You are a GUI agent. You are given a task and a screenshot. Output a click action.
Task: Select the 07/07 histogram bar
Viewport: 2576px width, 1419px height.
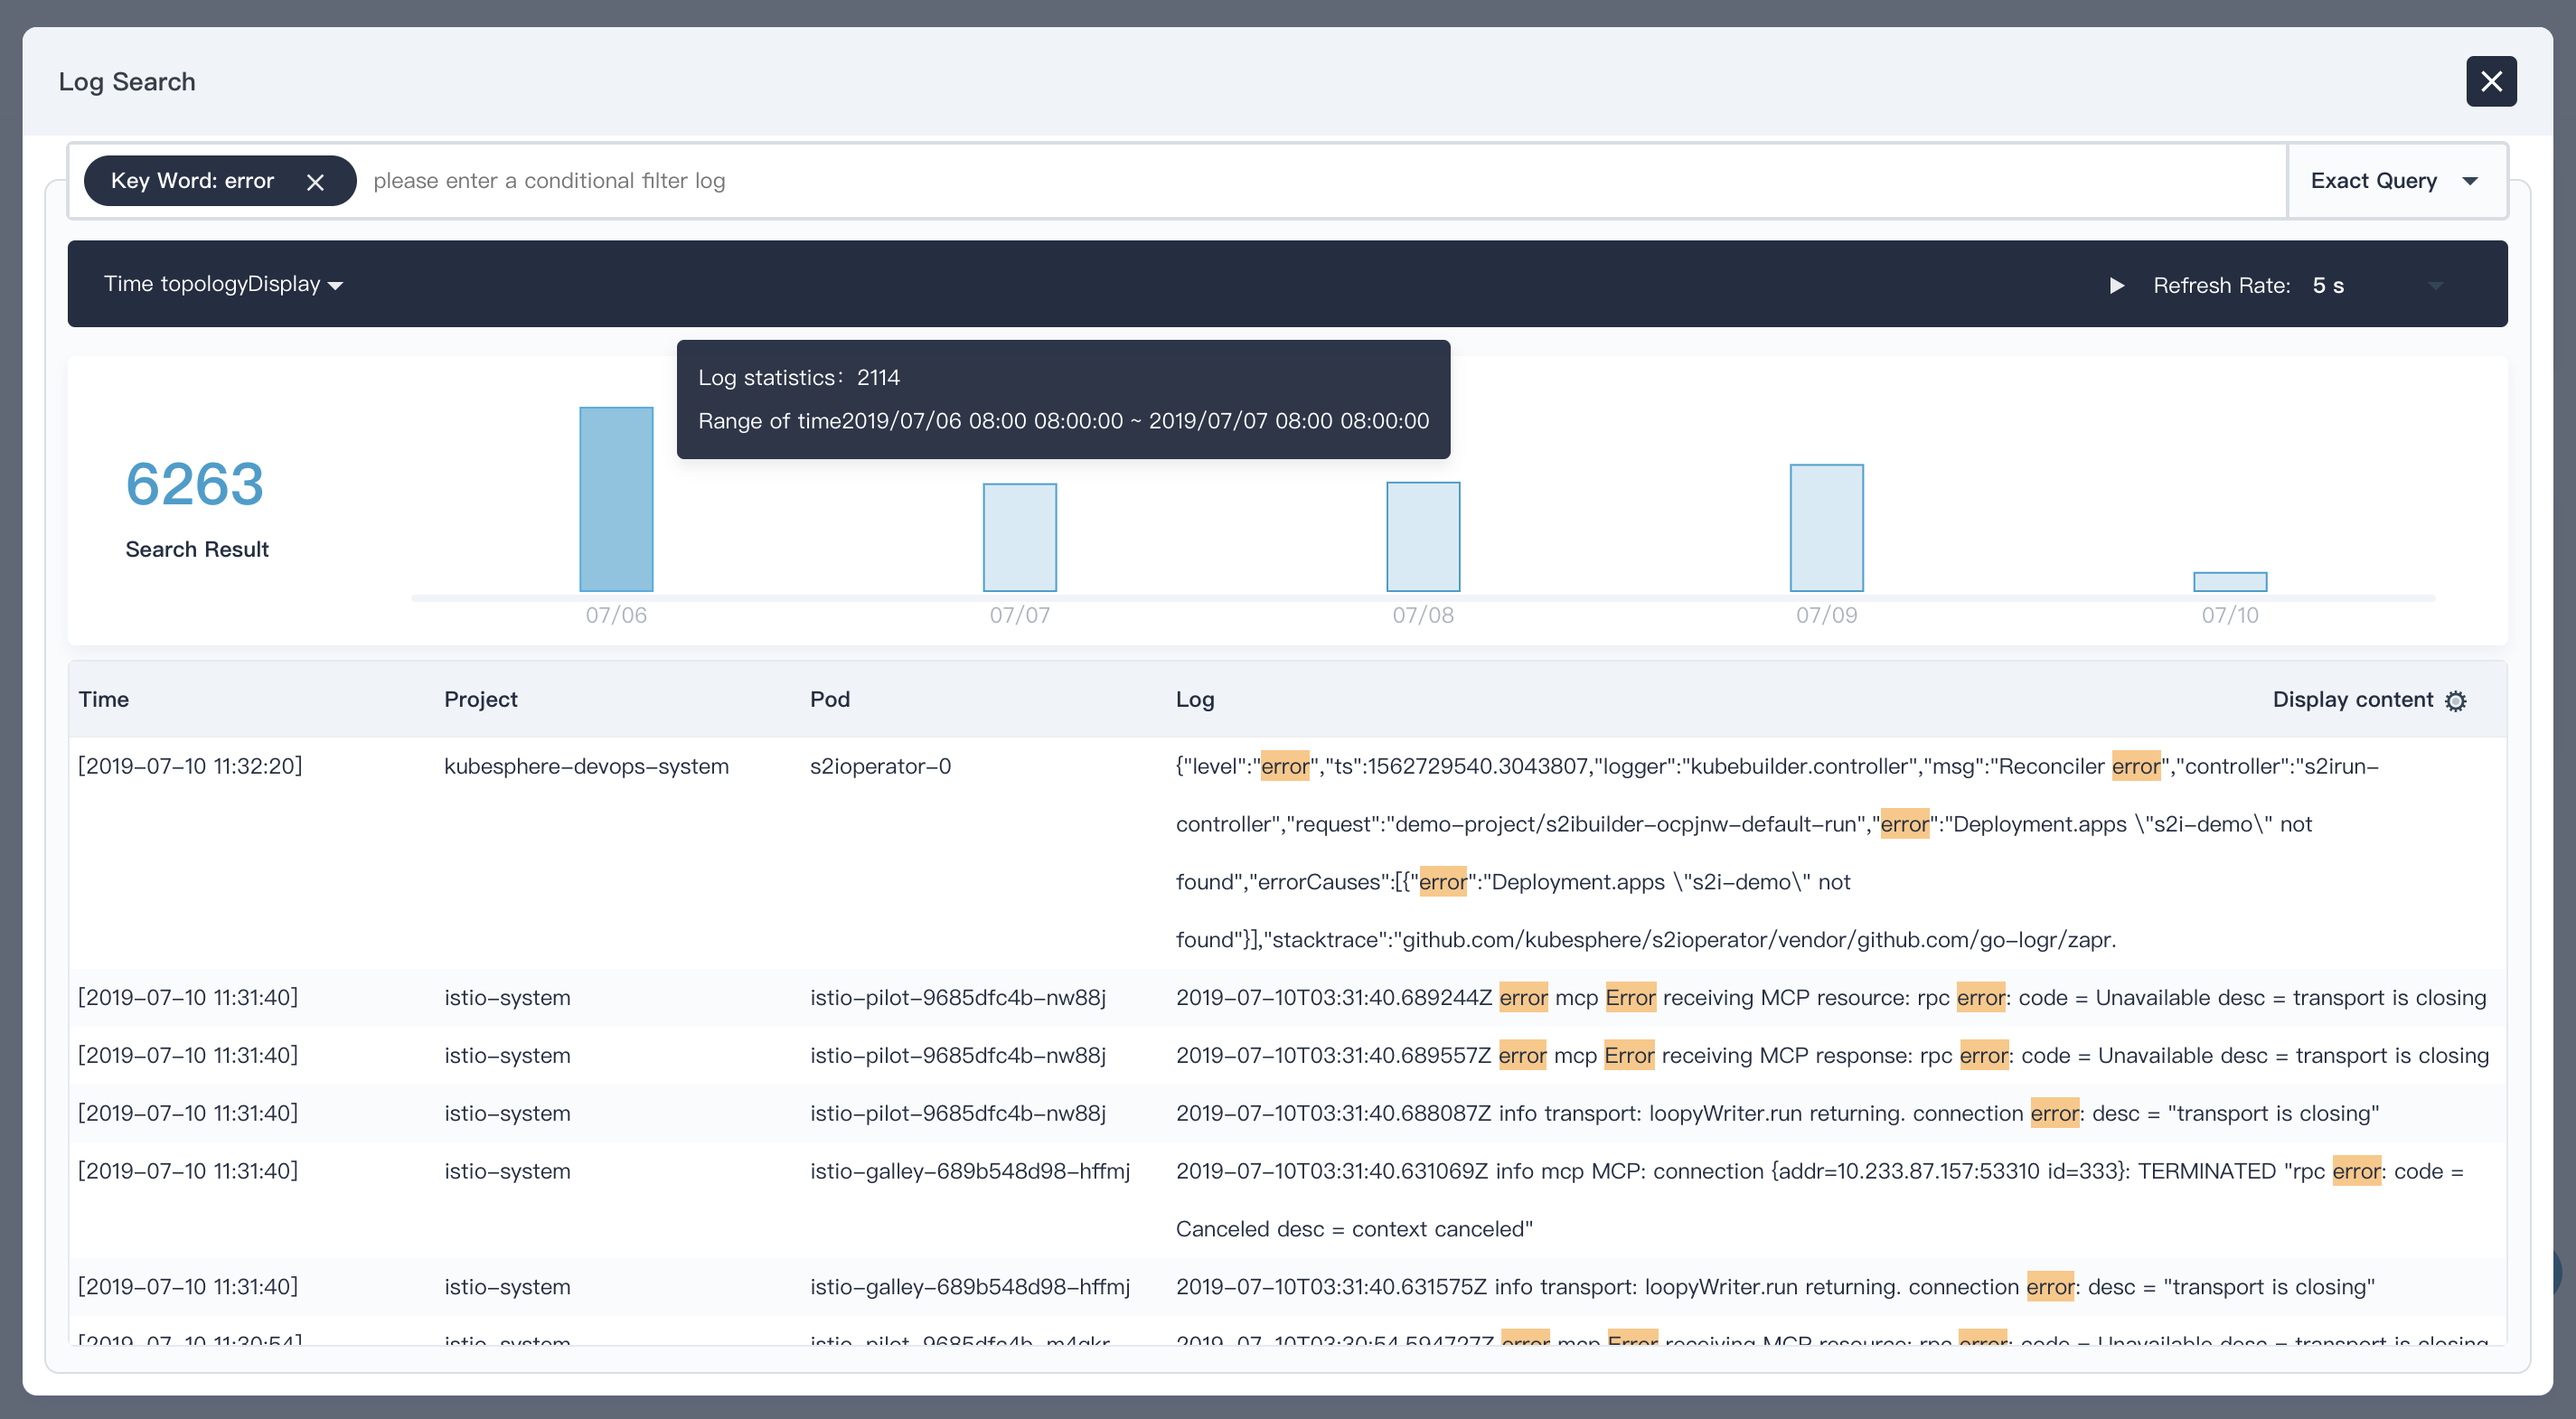click(1019, 537)
